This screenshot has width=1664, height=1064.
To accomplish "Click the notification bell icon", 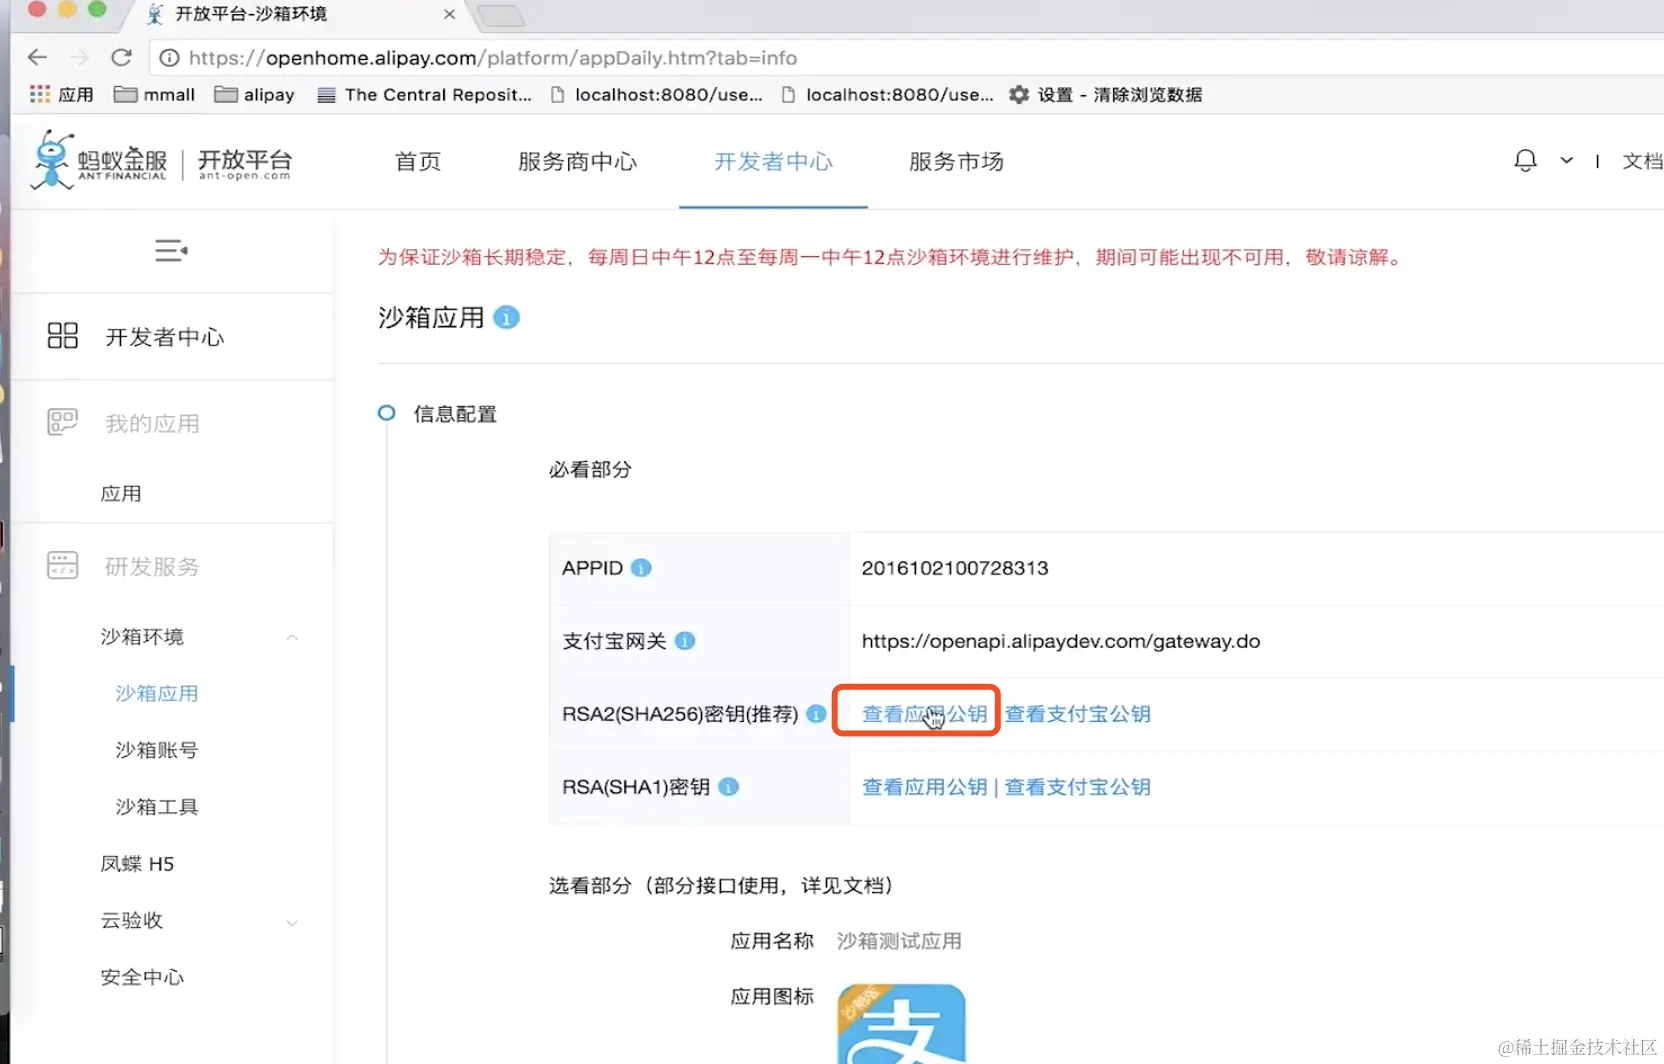I will coord(1525,160).
